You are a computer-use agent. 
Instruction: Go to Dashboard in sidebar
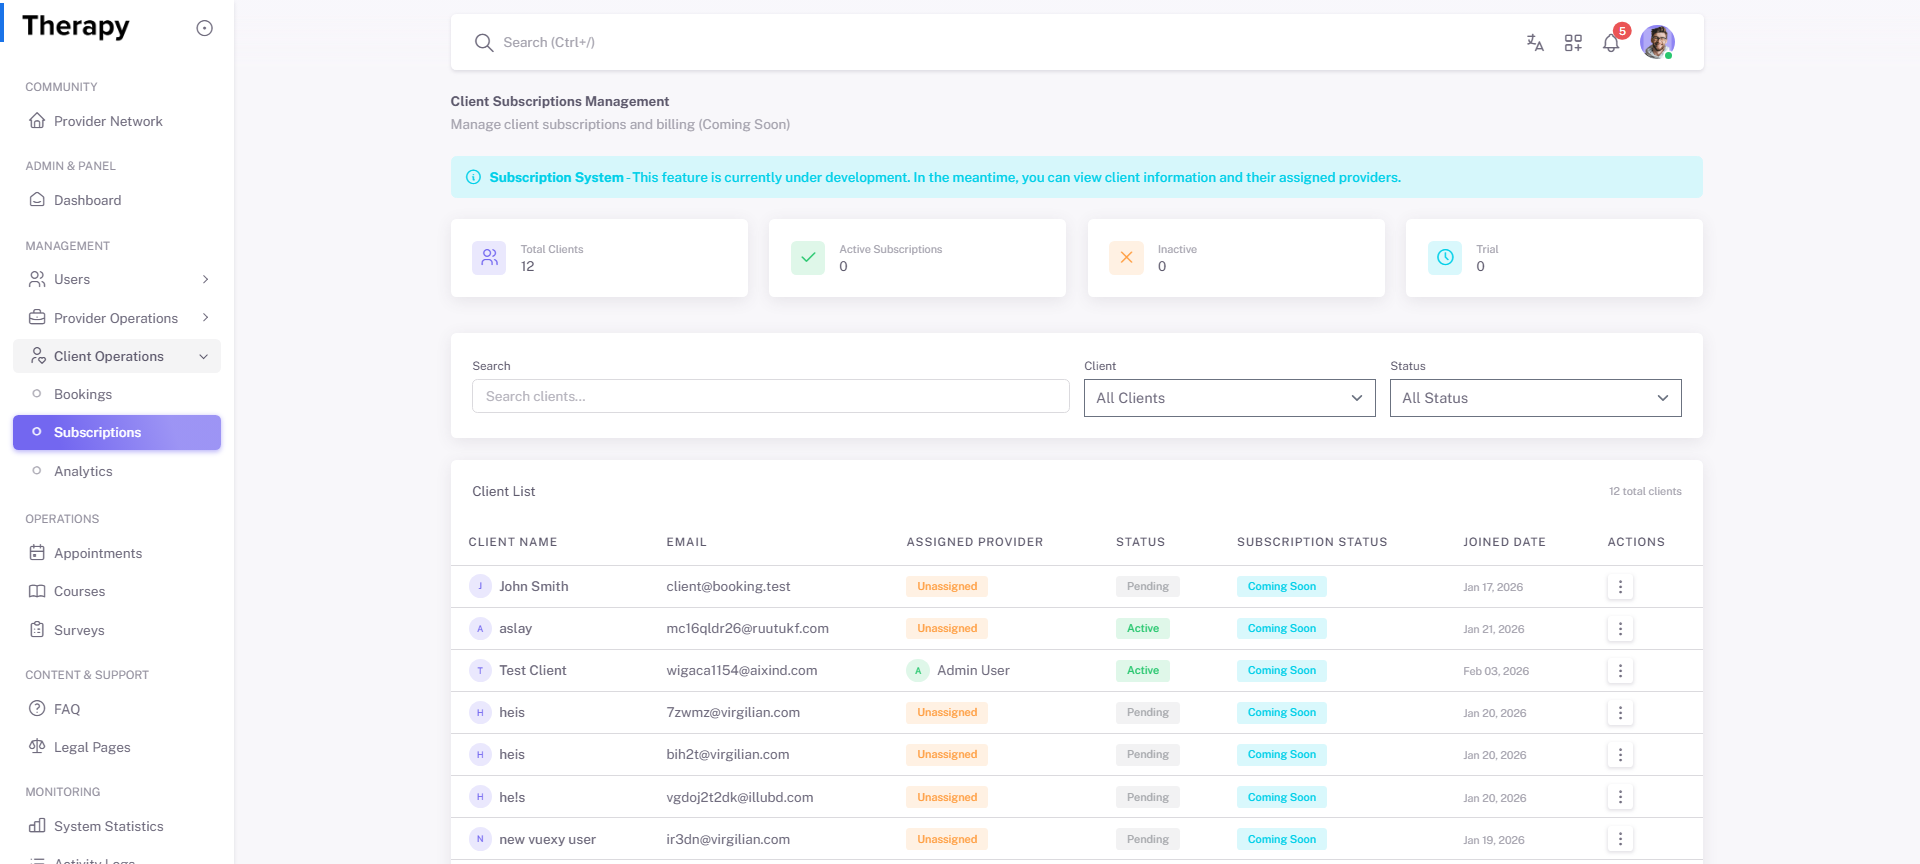click(x=117, y=200)
